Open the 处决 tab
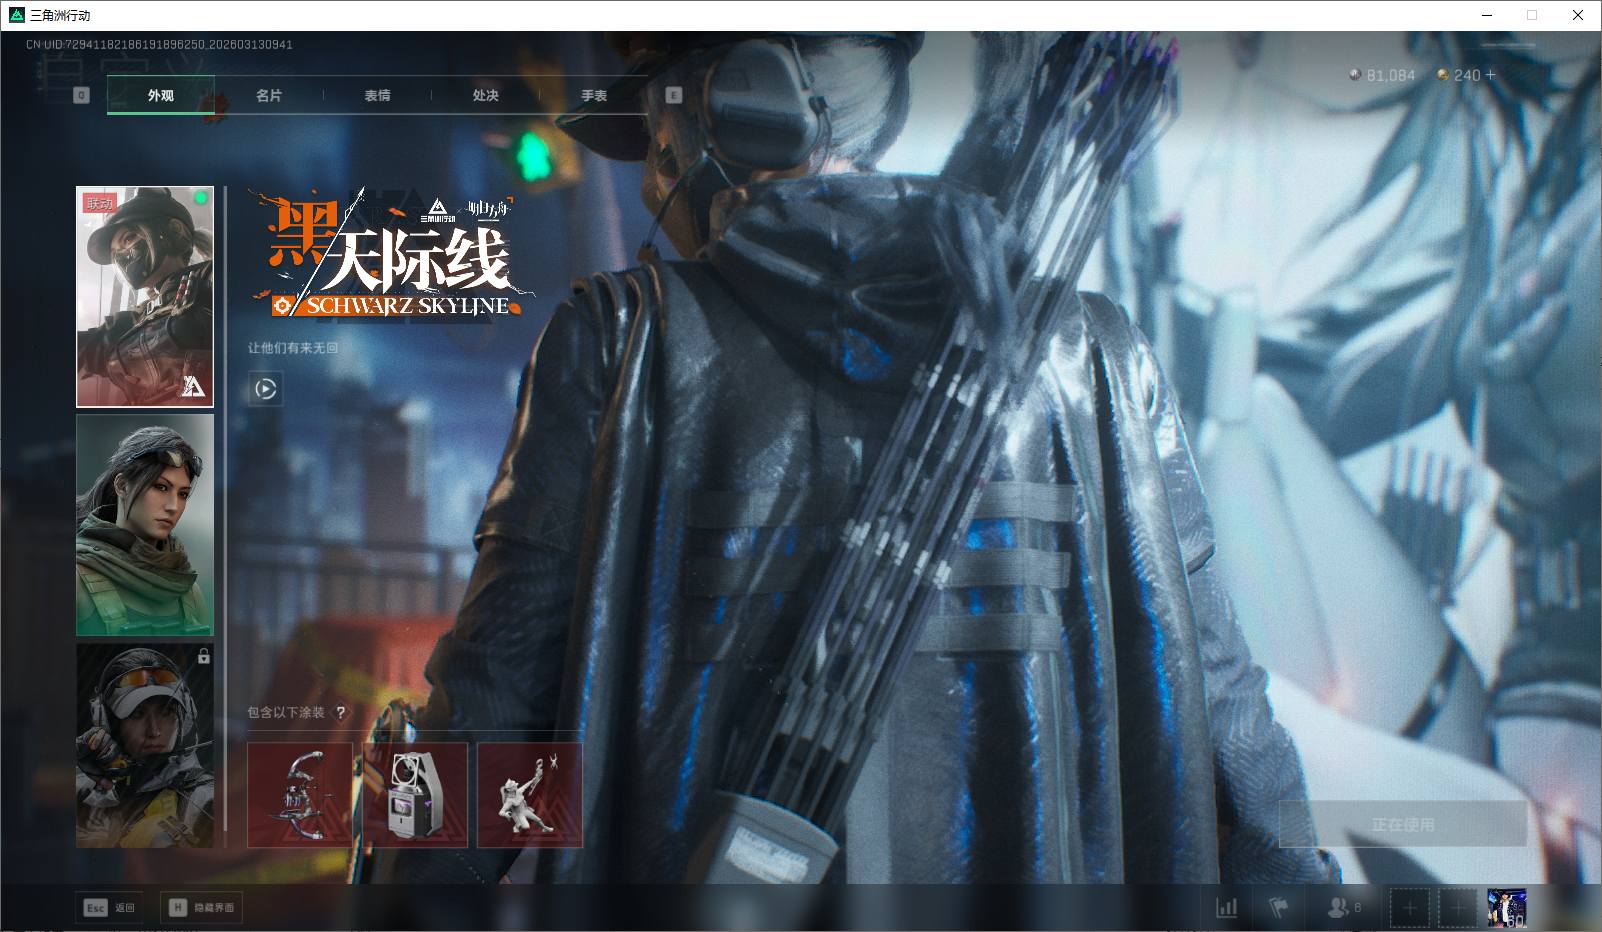This screenshot has height=932, width=1602. [485, 96]
